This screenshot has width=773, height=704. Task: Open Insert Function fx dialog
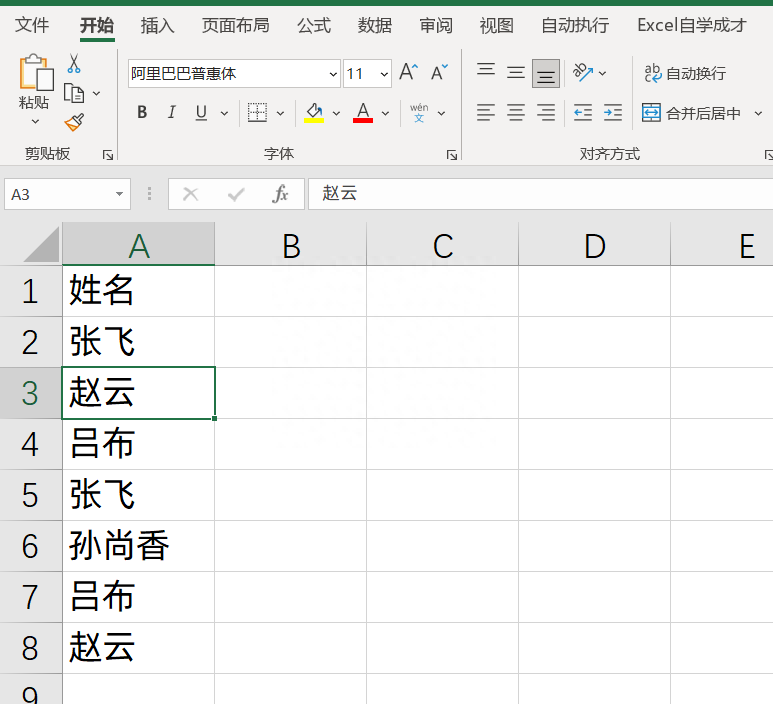(x=280, y=194)
